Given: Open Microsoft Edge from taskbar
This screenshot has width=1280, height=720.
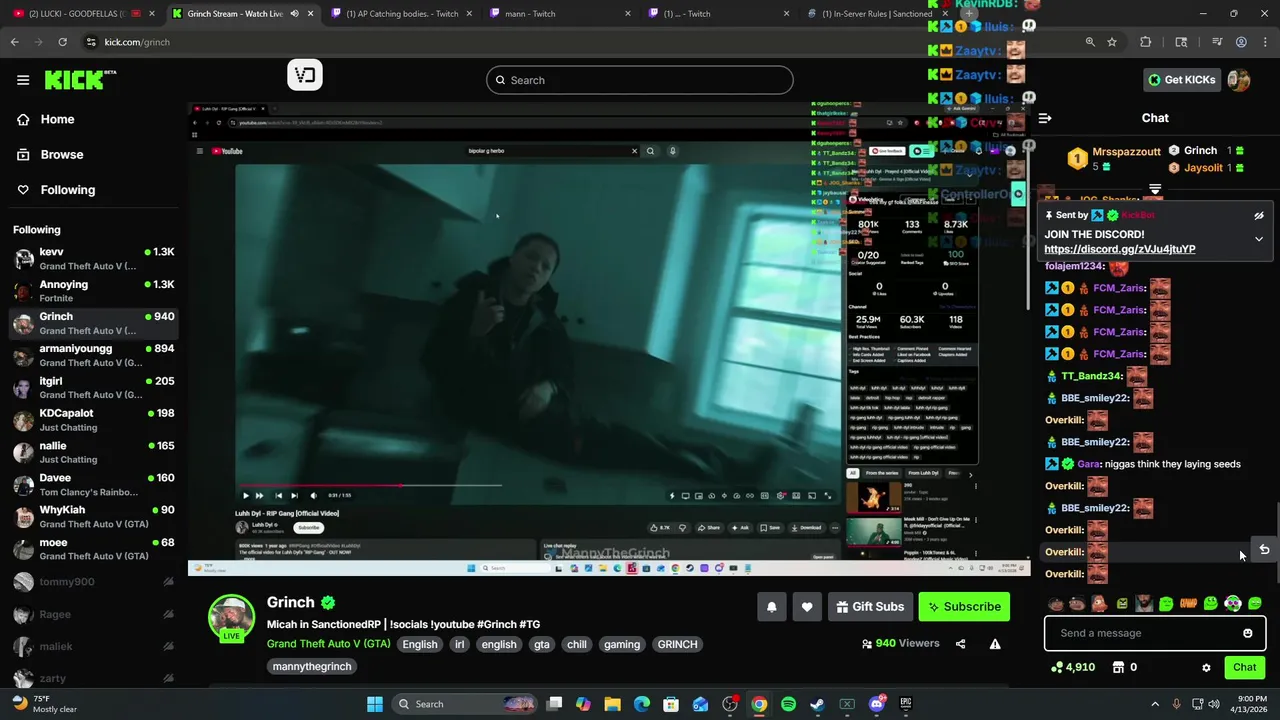Looking at the screenshot, I should point(642,704).
